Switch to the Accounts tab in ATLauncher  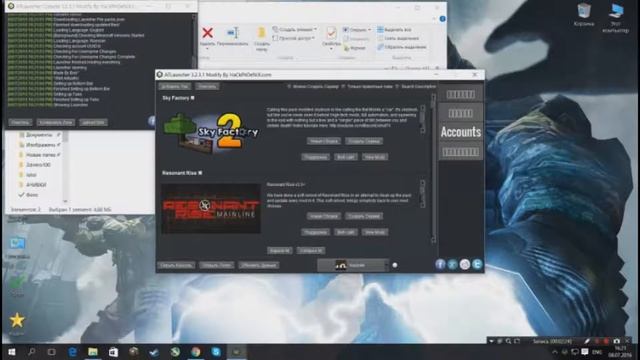pos(461,132)
